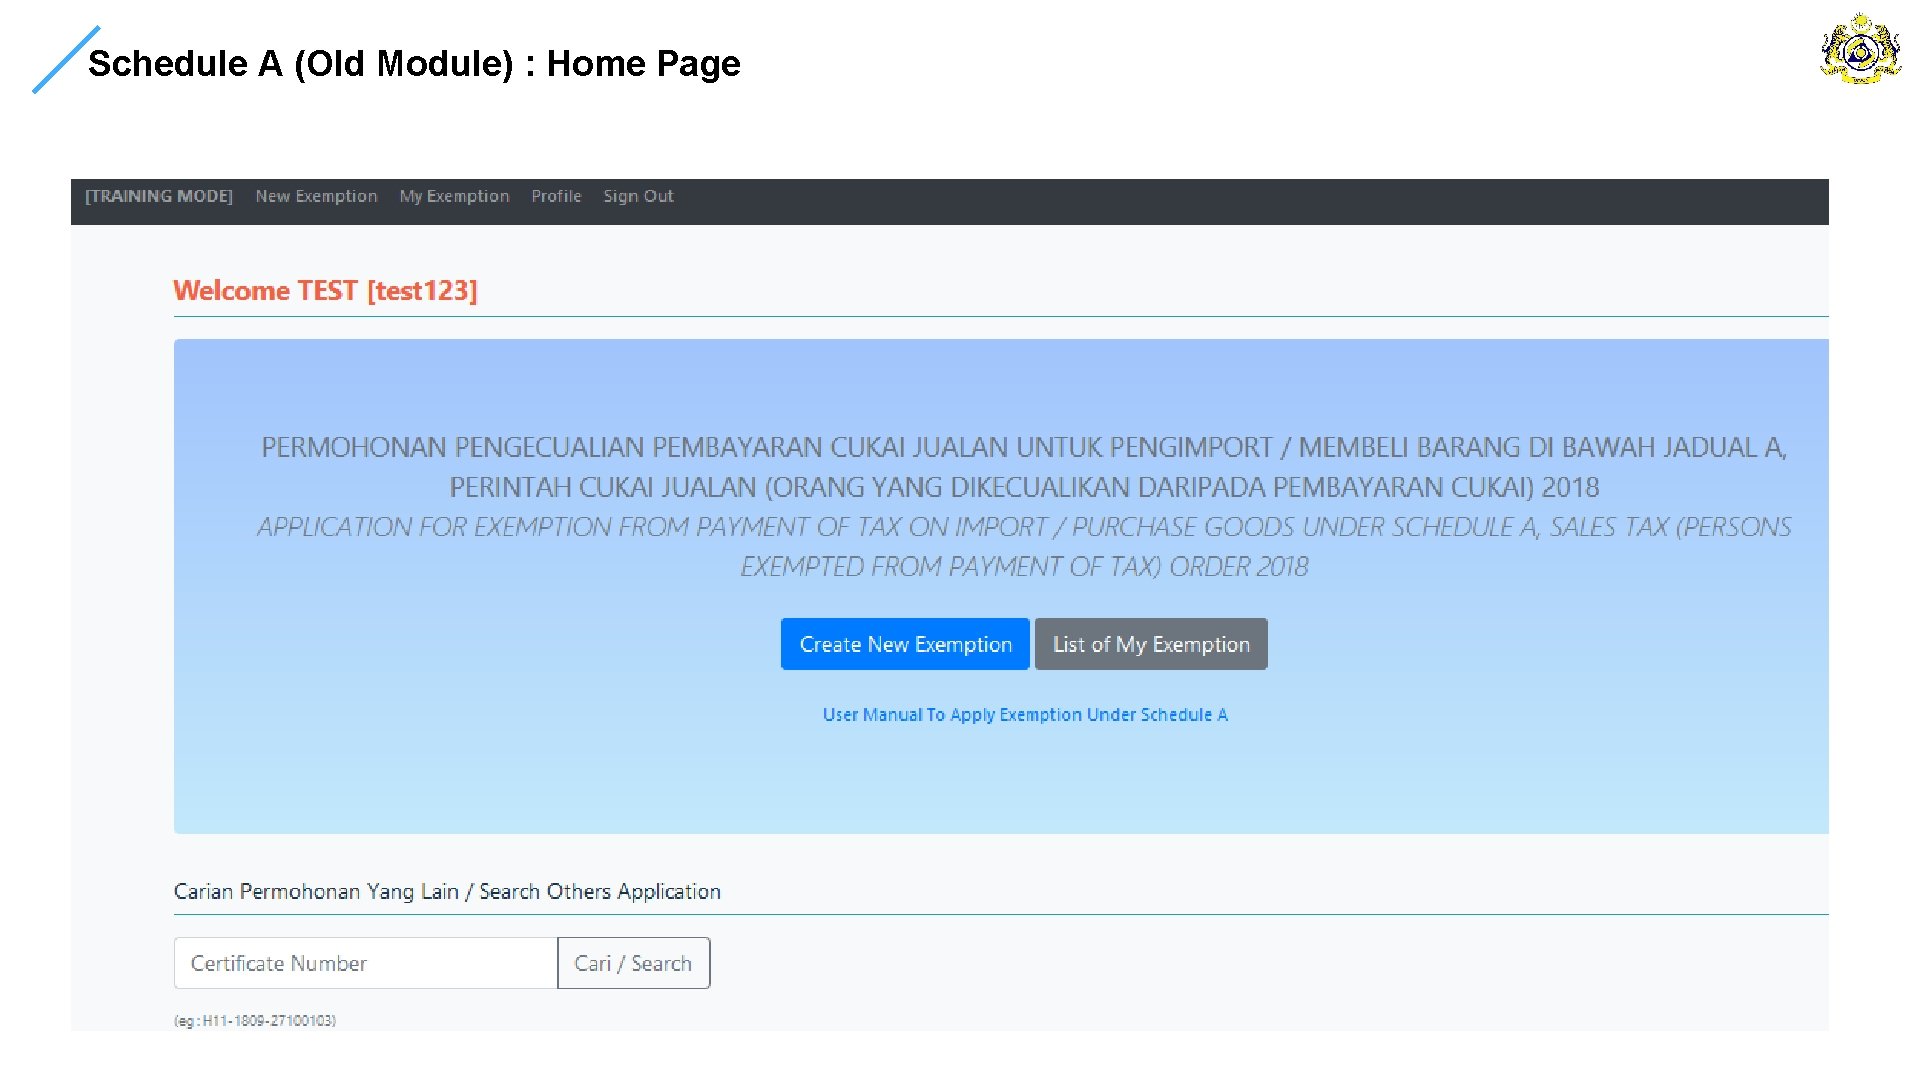Open the Profile navbar item
Image resolution: width=1920 pixels, height=1080 pixels.
pos(556,196)
